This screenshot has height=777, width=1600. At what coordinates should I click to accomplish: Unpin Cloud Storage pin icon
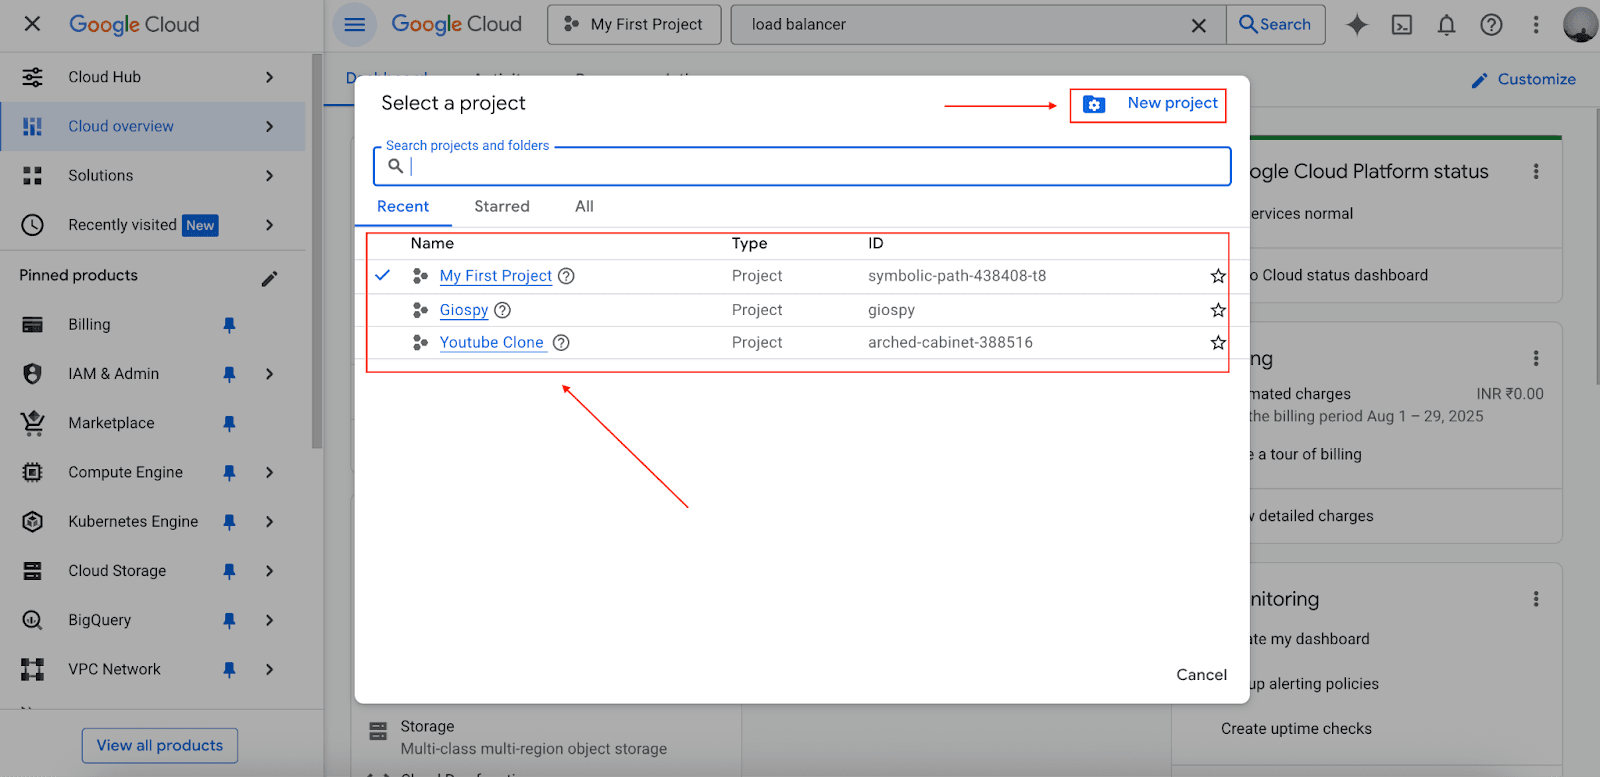[229, 571]
